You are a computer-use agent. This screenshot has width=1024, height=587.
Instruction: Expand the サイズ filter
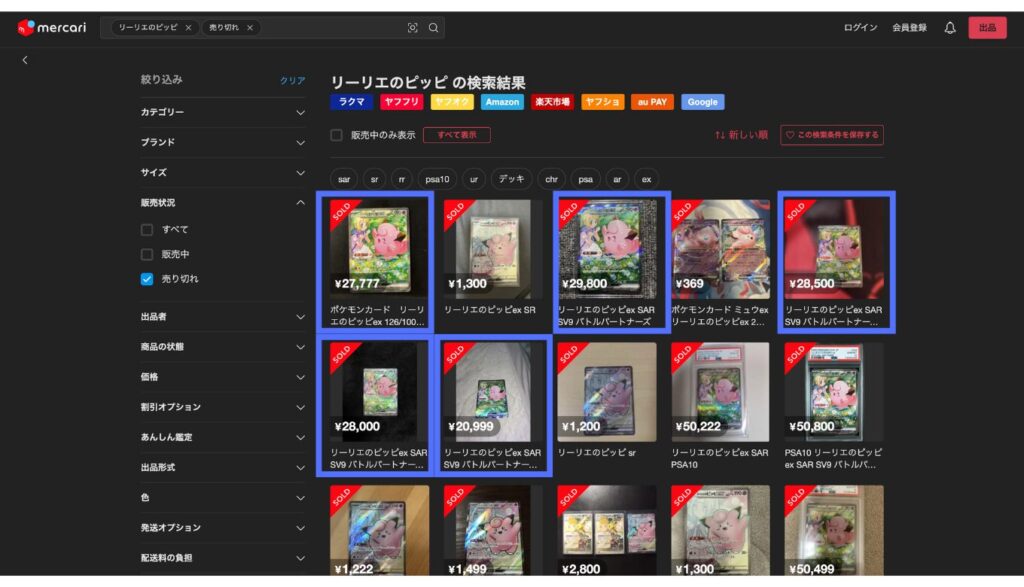pos(223,173)
